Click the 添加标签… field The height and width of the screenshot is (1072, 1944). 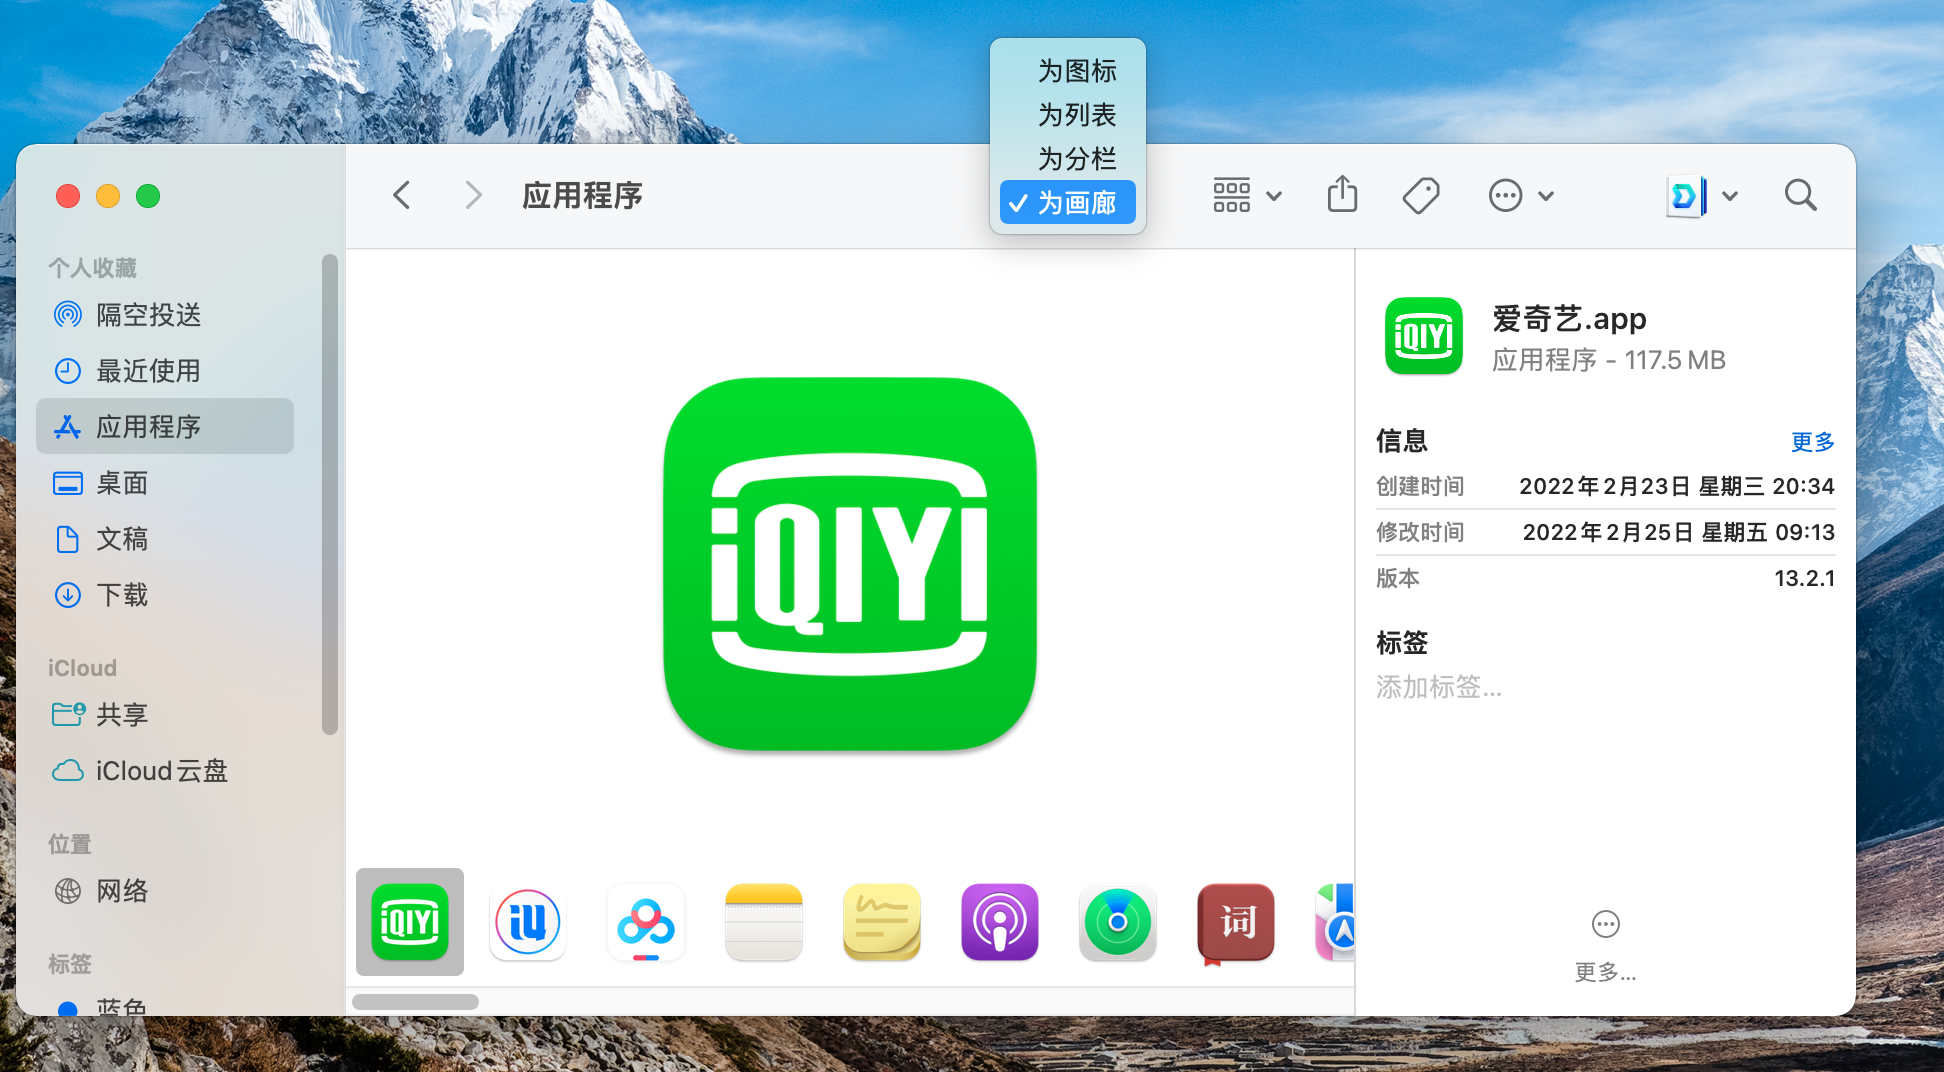1439,687
